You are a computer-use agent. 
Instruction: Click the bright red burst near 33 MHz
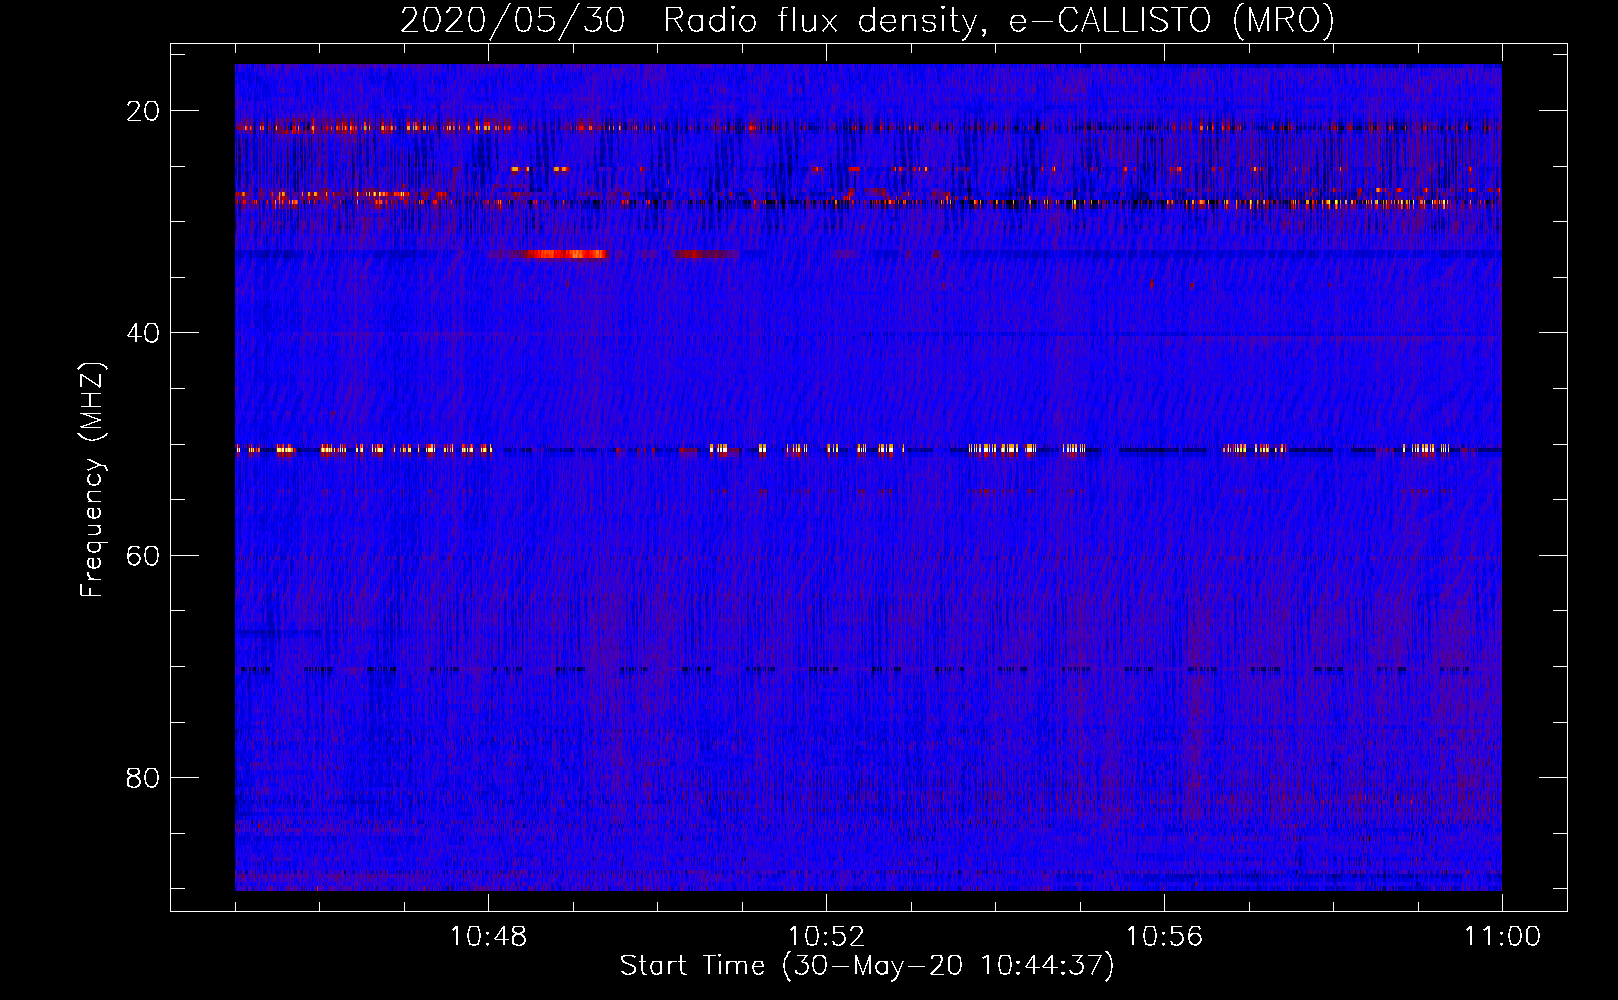[560, 254]
